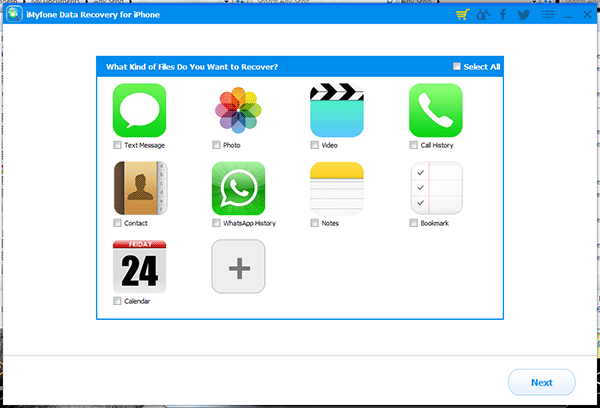The width and height of the screenshot is (600, 408).
Task: Select the Photo flower icon
Action: (238, 110)
